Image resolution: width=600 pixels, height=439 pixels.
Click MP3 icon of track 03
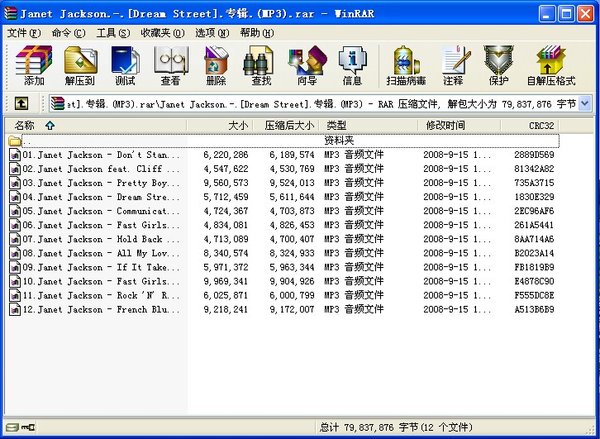(15, 183)
